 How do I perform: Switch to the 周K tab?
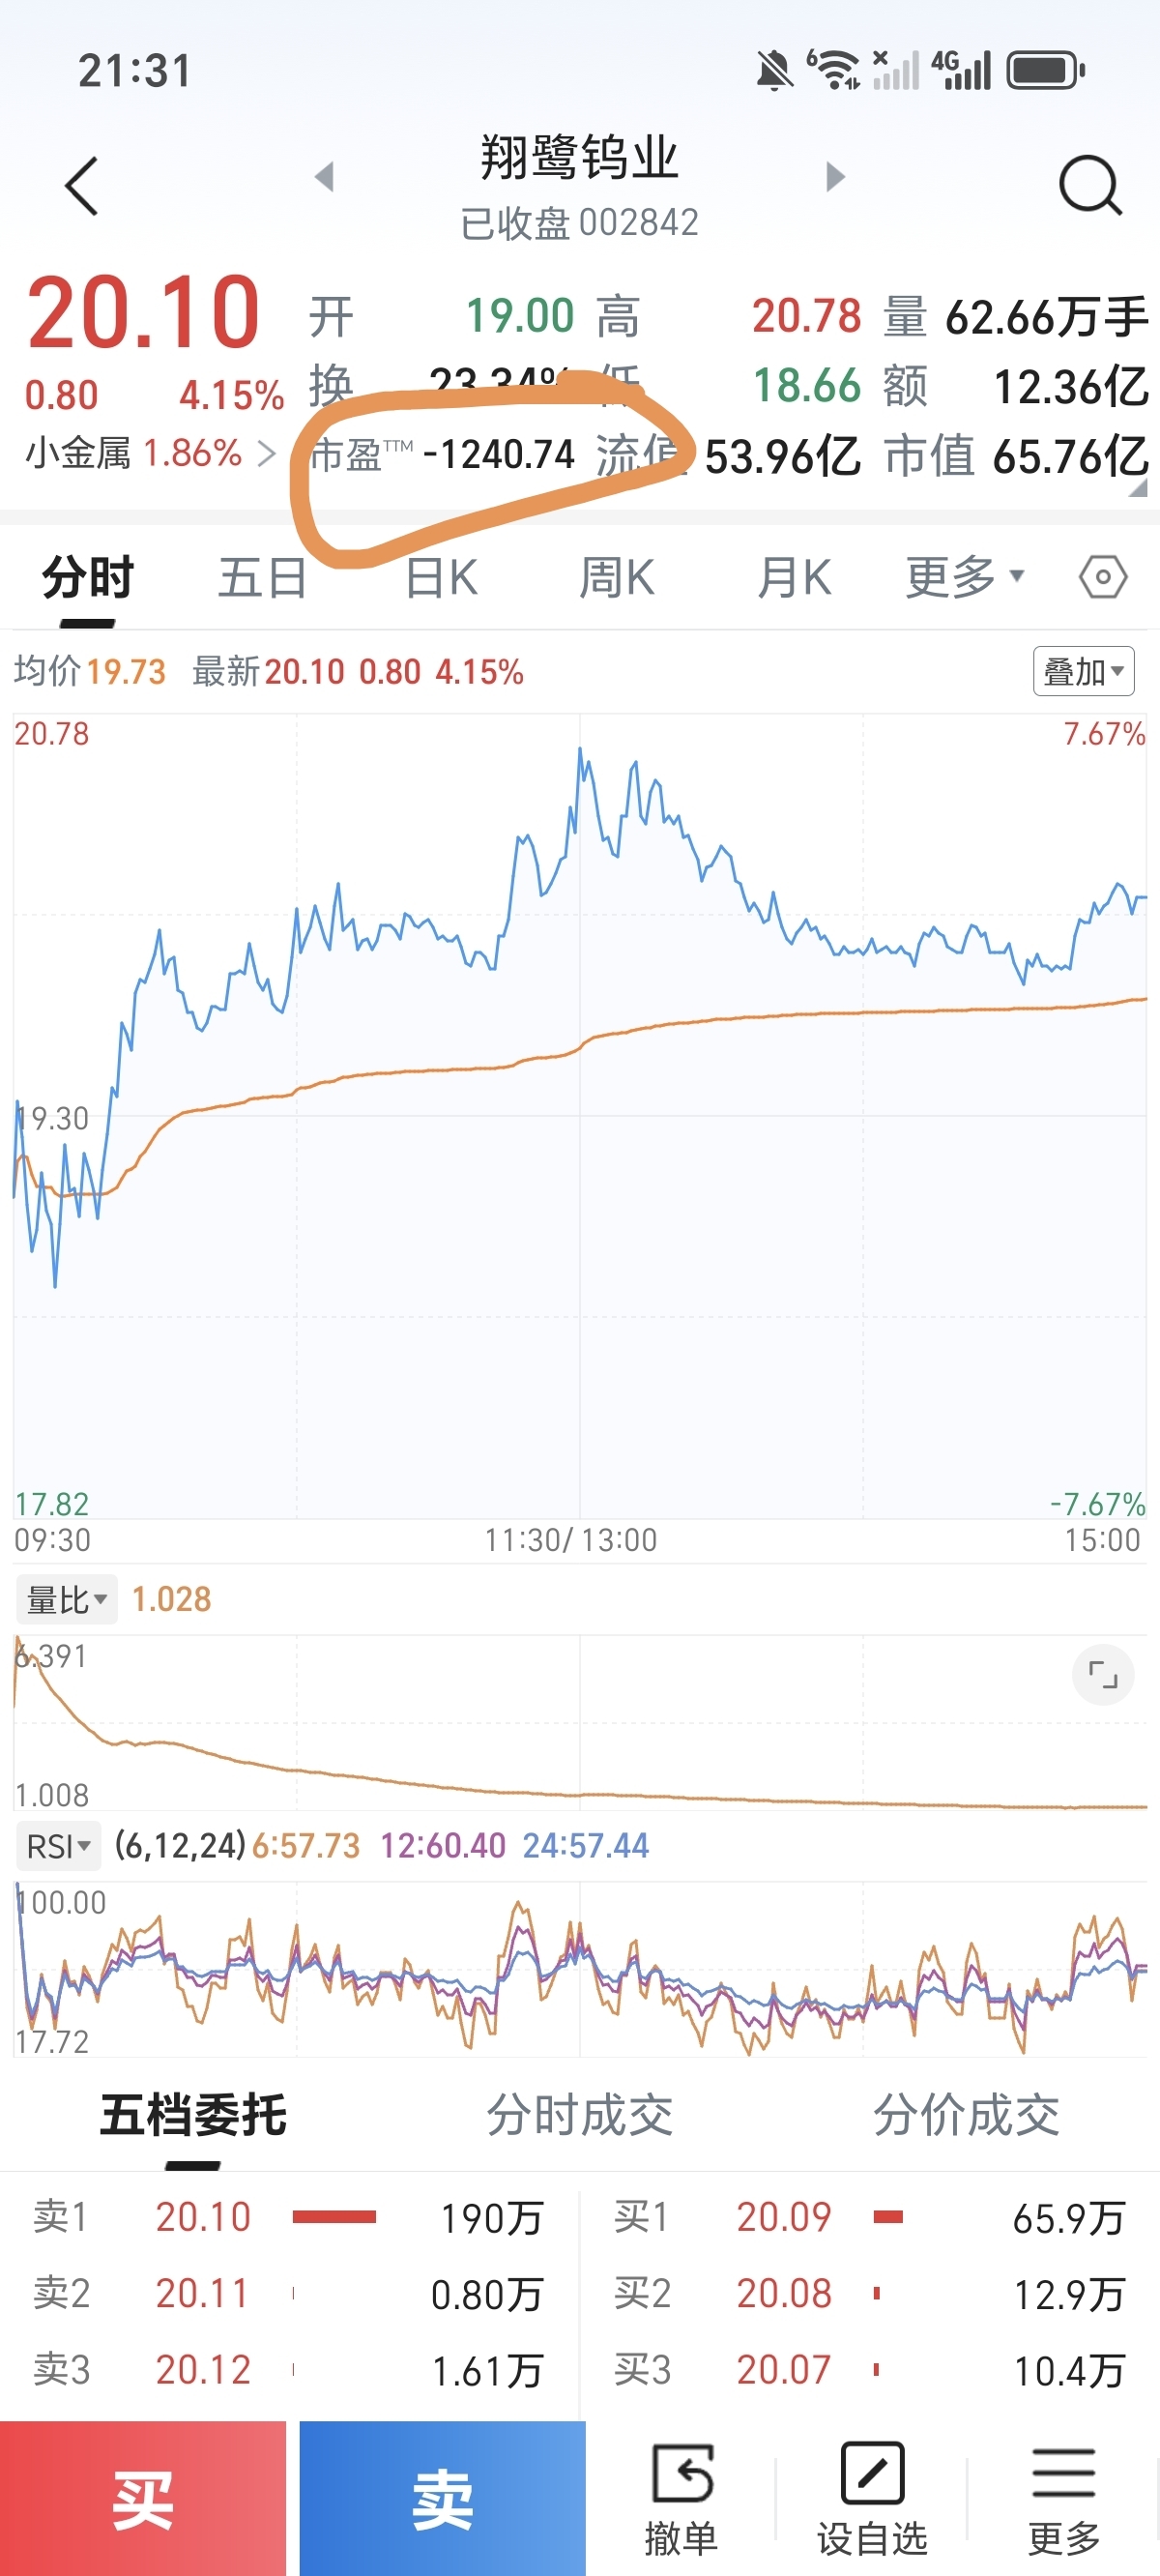pos(616,577)
